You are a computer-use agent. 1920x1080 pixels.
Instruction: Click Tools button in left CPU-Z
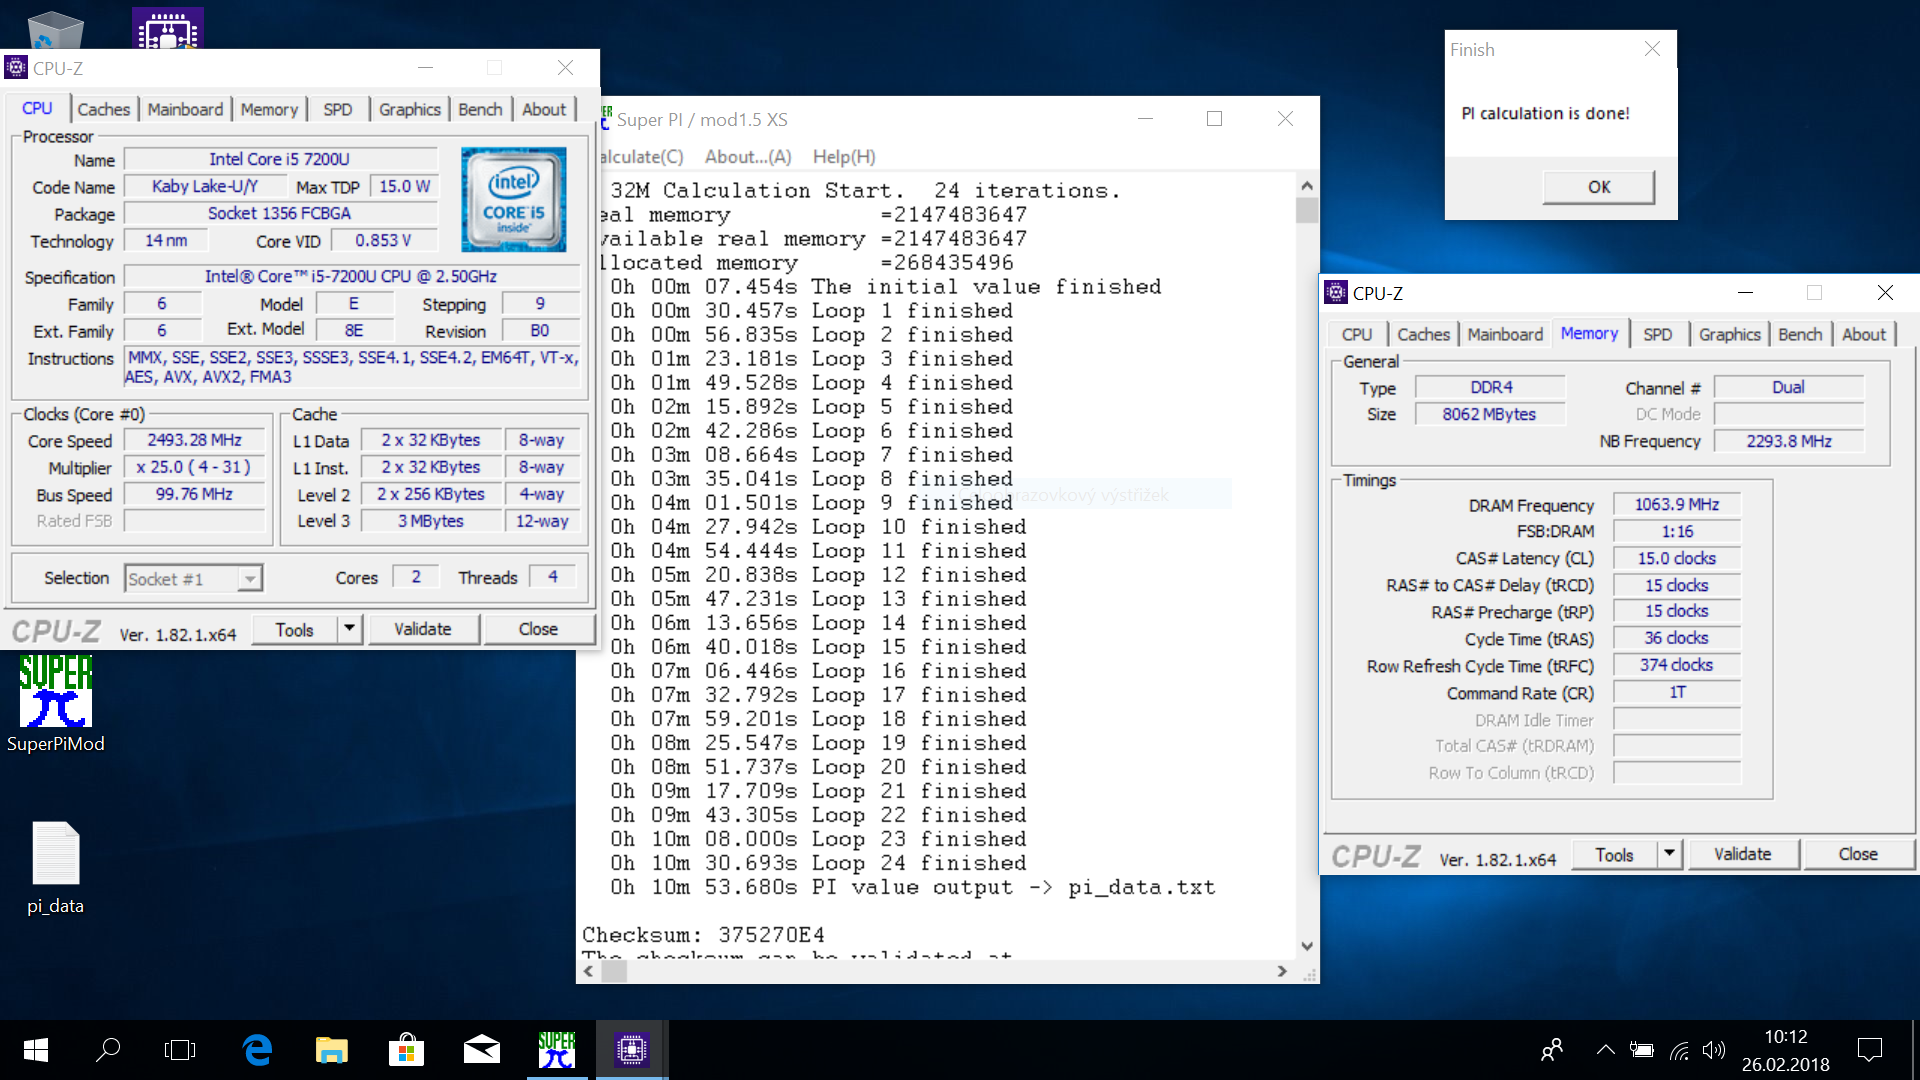coord(295,629)
